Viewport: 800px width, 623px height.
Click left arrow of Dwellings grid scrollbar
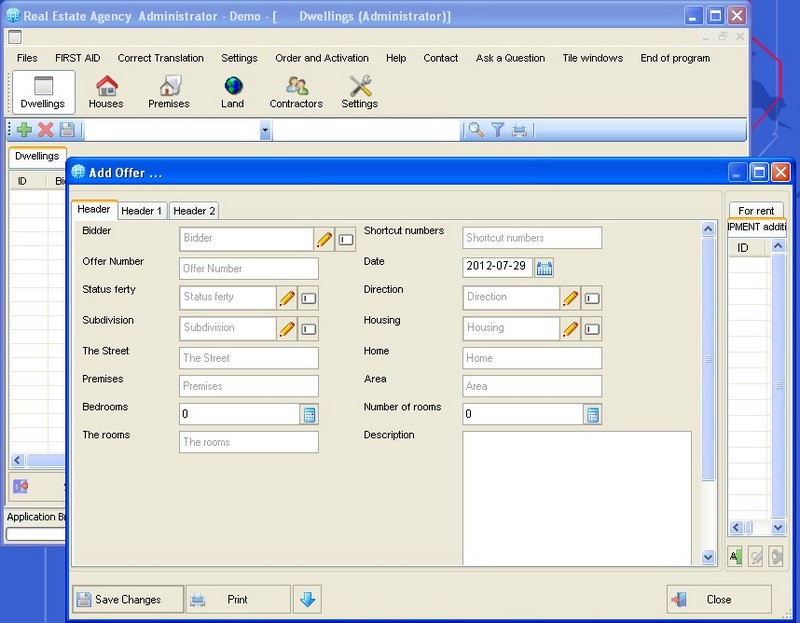coord(17,460)
